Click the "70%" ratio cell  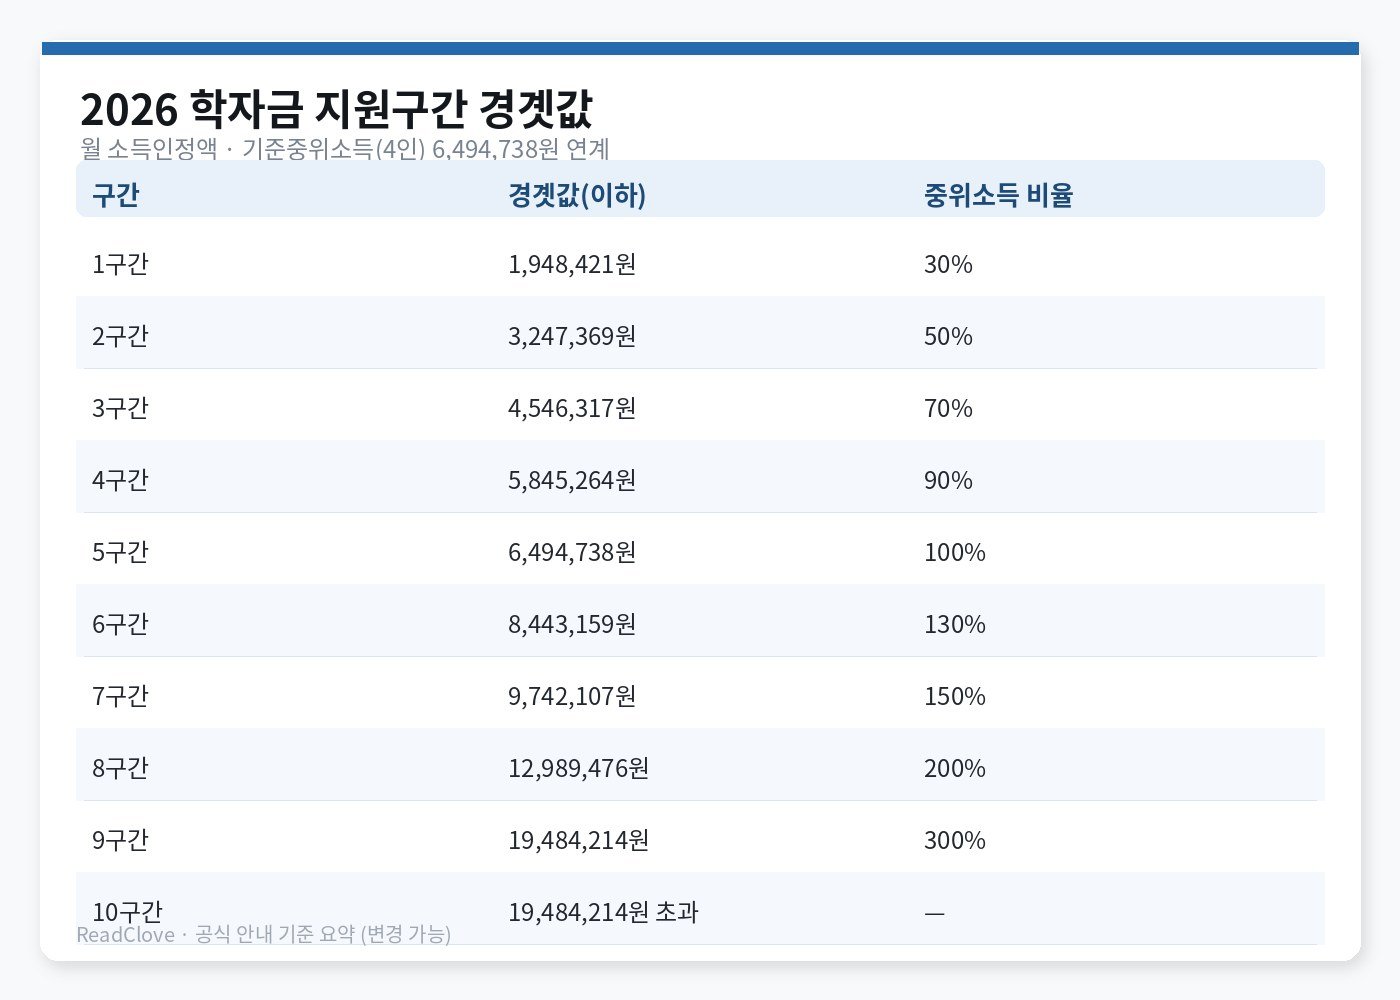(x=948, y=408)
